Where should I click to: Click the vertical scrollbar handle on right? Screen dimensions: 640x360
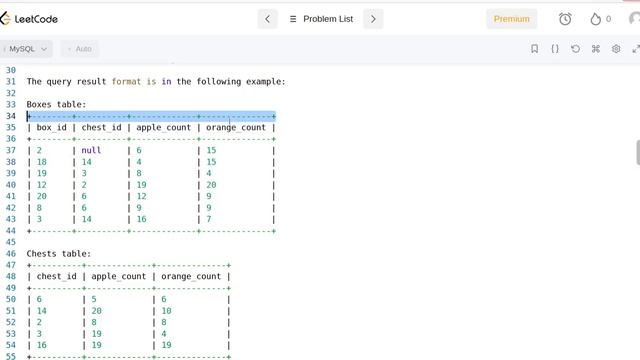(x=638, y=152)
